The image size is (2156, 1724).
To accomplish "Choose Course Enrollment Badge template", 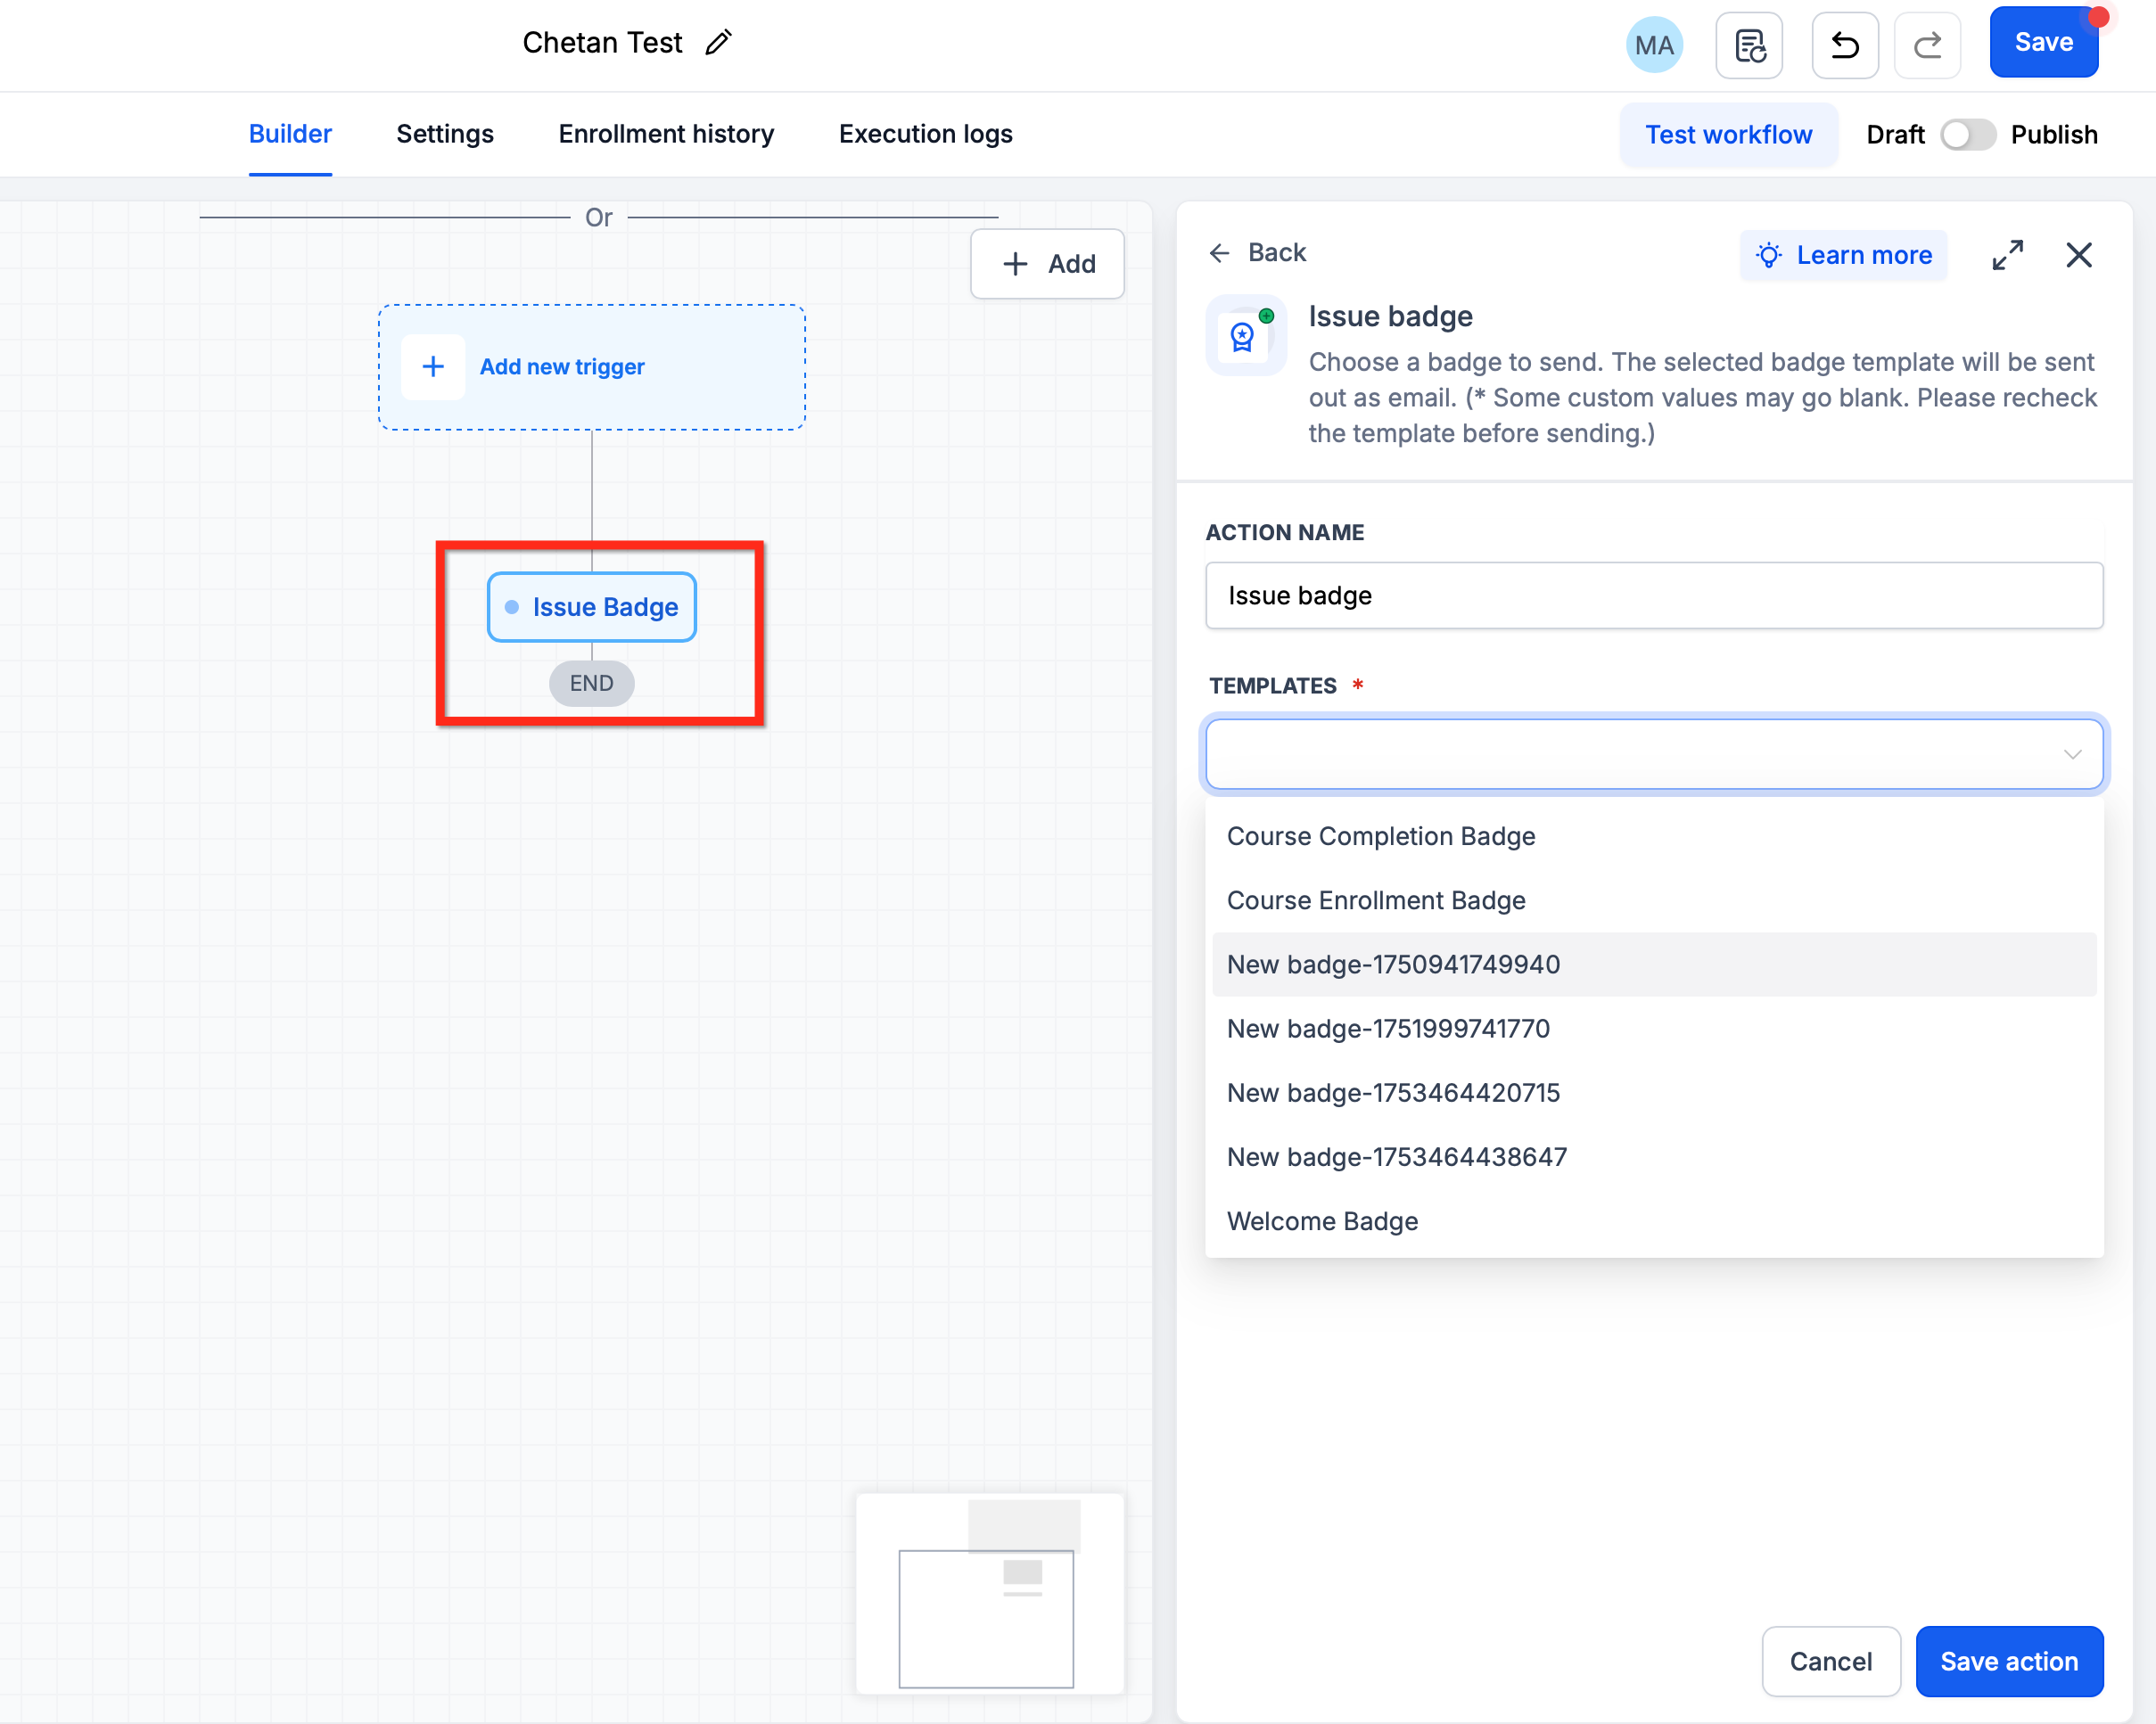I will [1654, 900].
